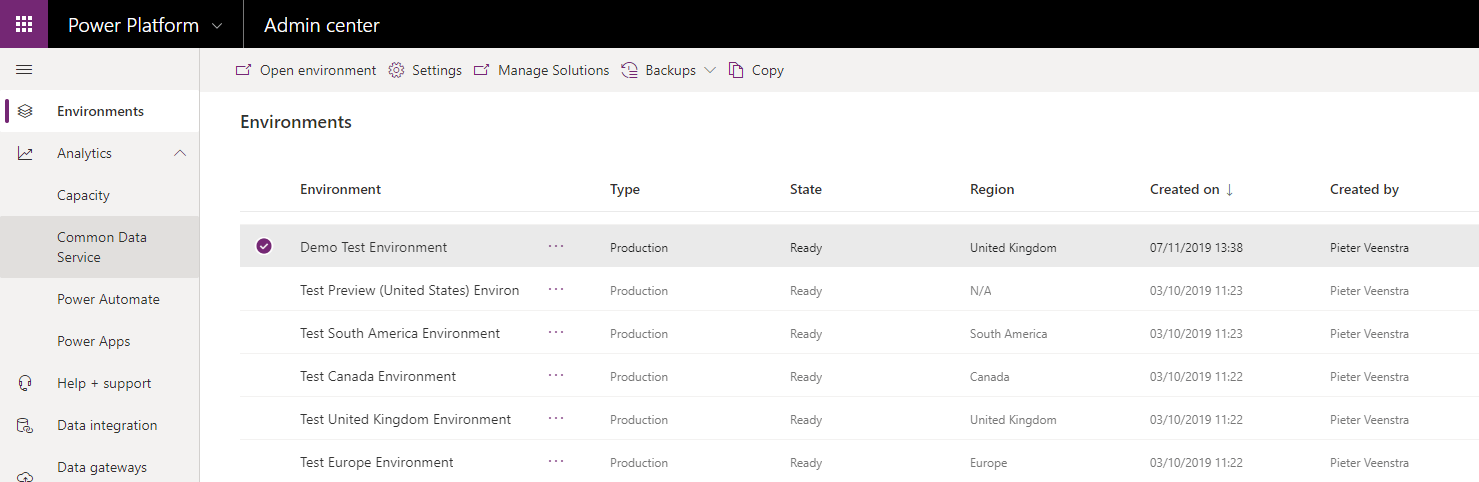Click the Environments page heading
The height and width of the screenshot is (482, 1479).
pos(296,122)
